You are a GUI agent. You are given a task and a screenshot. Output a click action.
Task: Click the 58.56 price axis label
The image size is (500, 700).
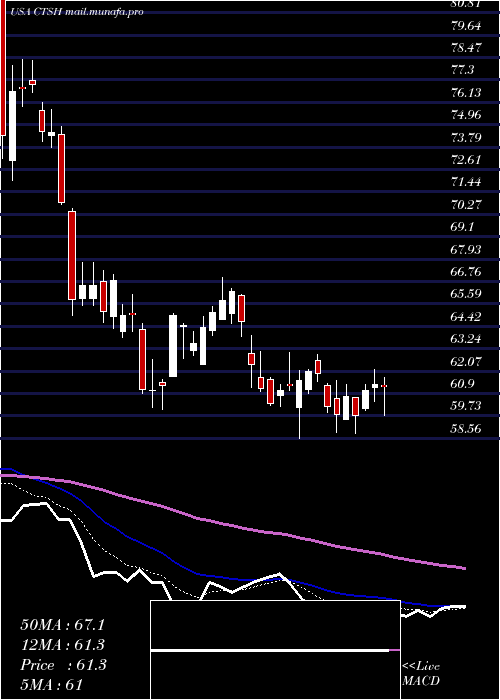coord(466,429)
